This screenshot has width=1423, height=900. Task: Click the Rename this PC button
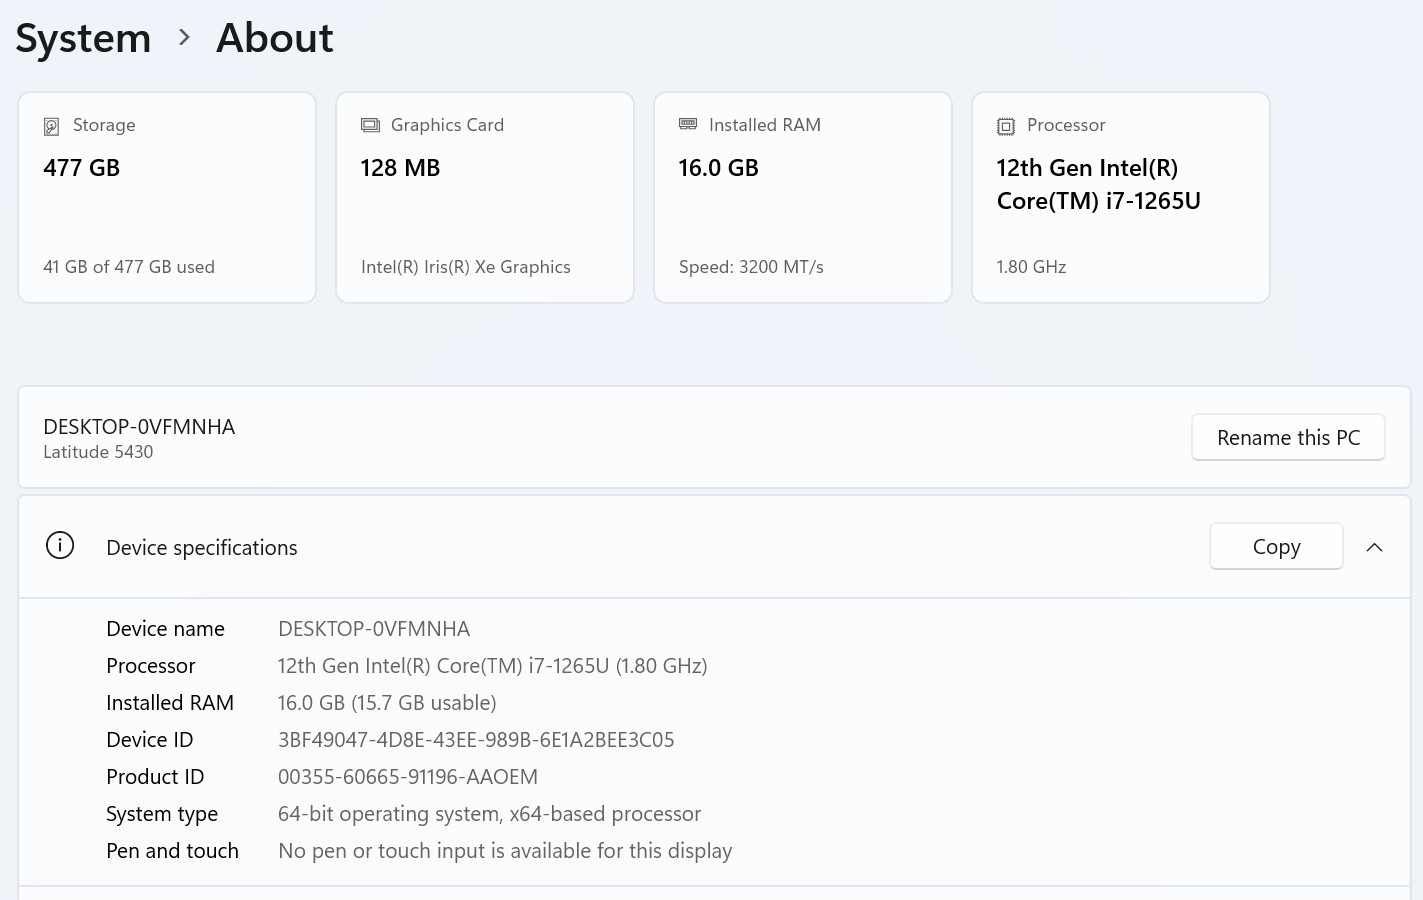pos(1288,438)
